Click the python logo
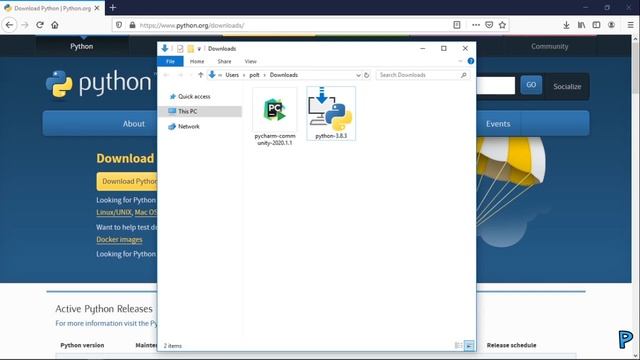Viewport: 640px width, 360px height. 98,83
